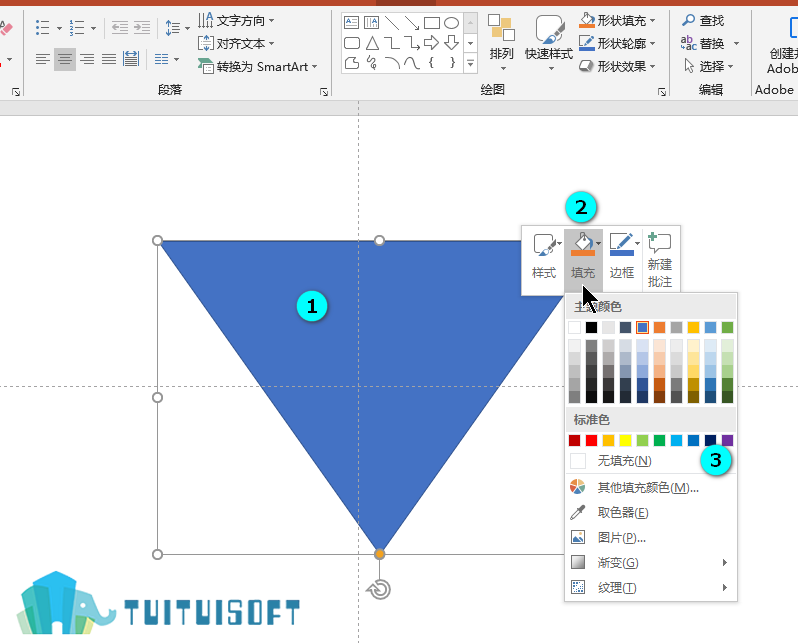This screenshot has width=798, height=643.
Task: Select straight line shape
Action: point(392,22)
